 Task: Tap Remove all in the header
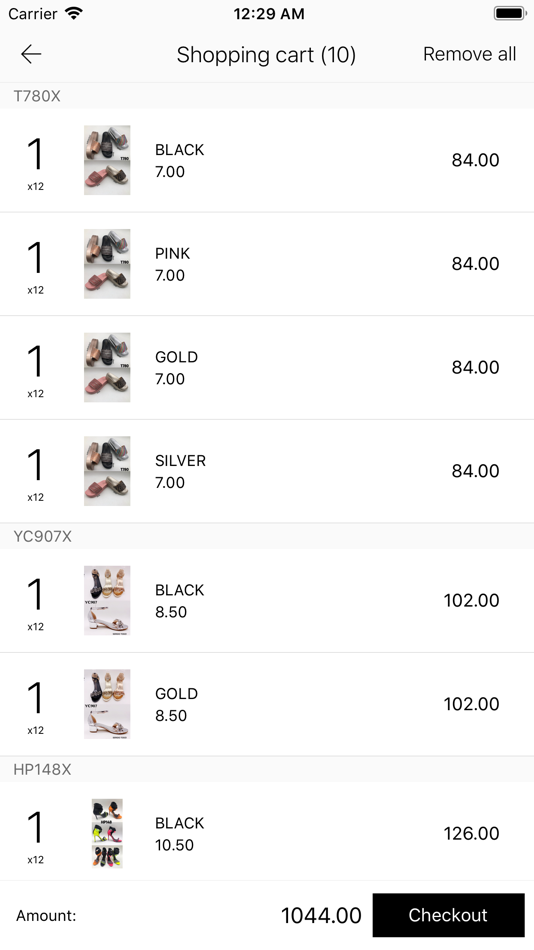(469, 54)
